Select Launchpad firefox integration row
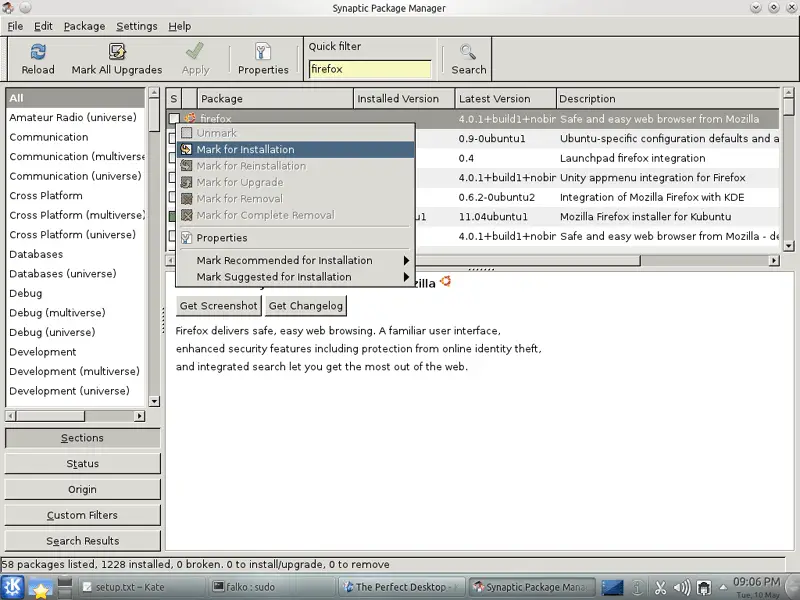Viewport: 800px width, 600px height. click(x=597, y=158)
